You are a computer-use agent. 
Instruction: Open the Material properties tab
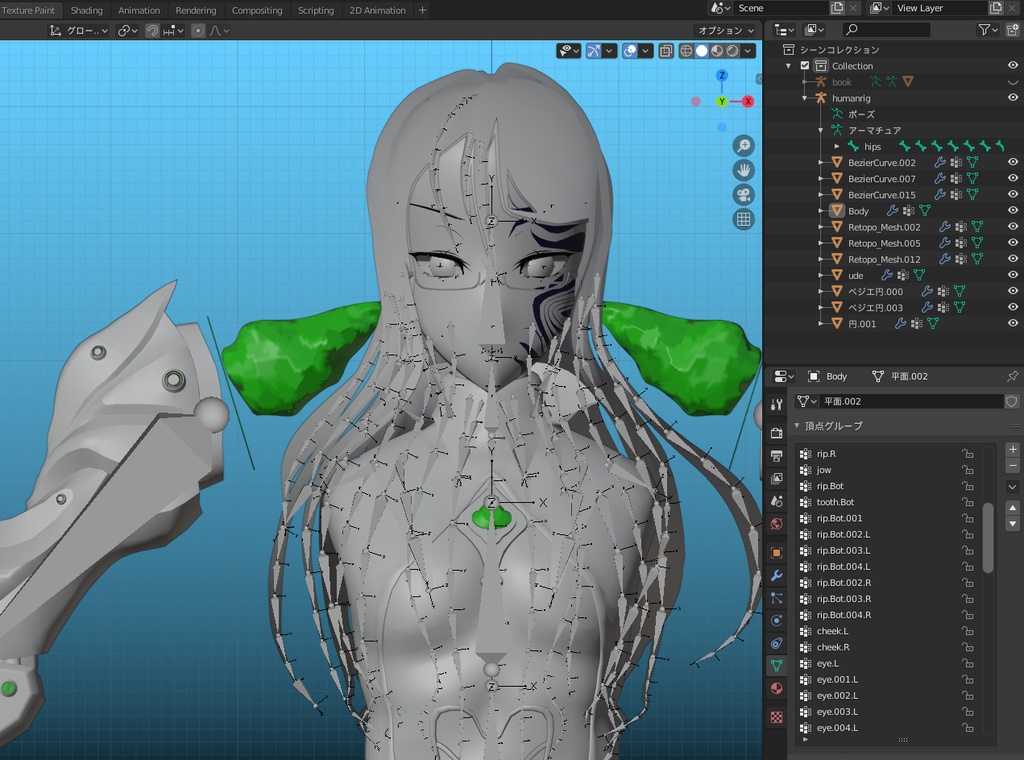point(777,689)
